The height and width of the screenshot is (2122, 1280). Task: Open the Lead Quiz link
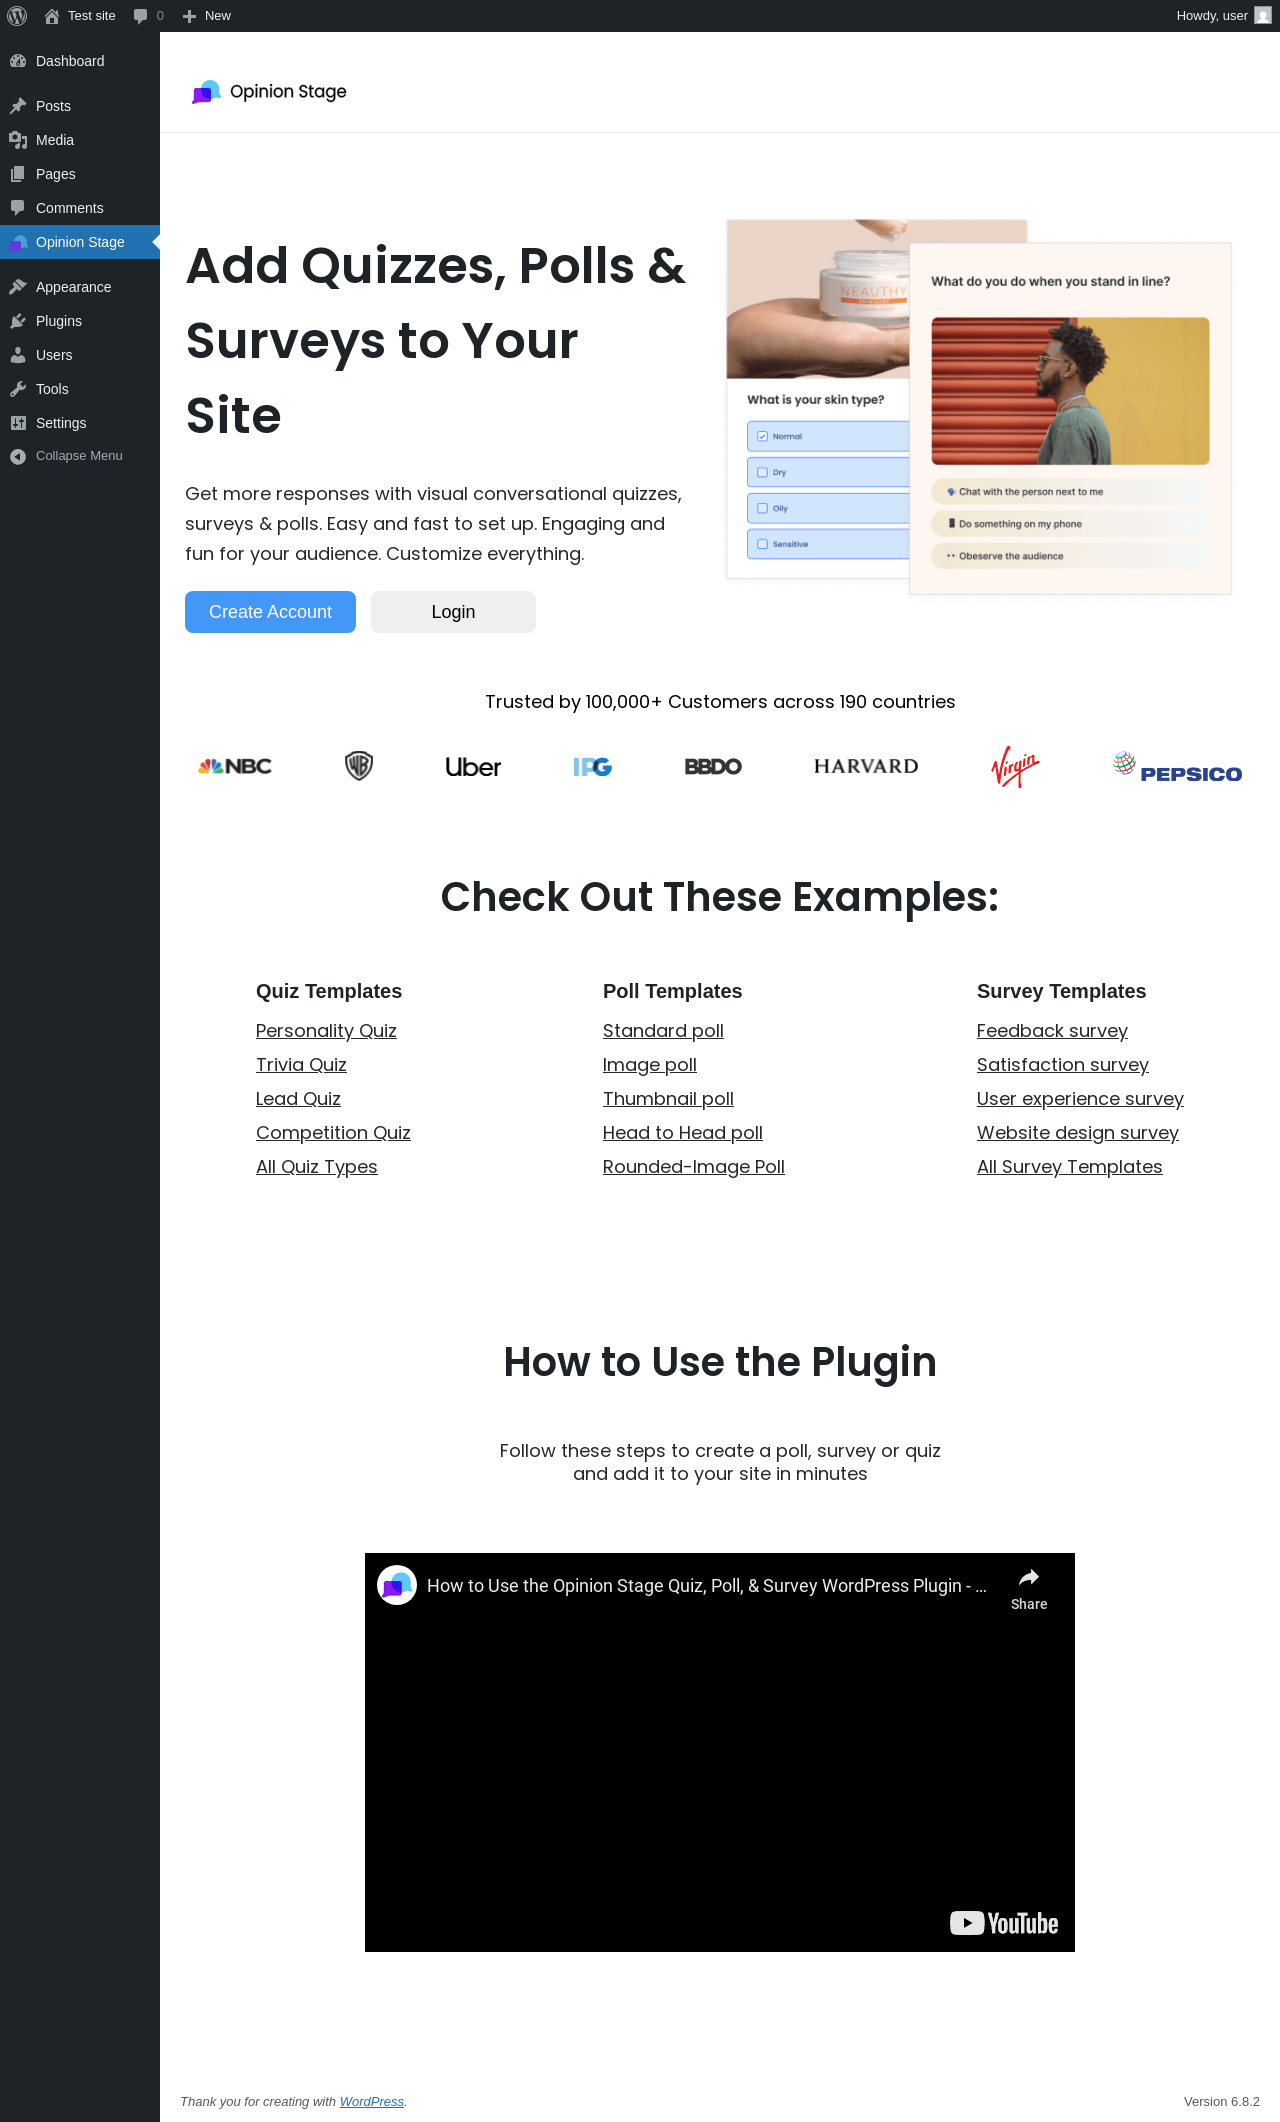click(x=298, y=1099)
